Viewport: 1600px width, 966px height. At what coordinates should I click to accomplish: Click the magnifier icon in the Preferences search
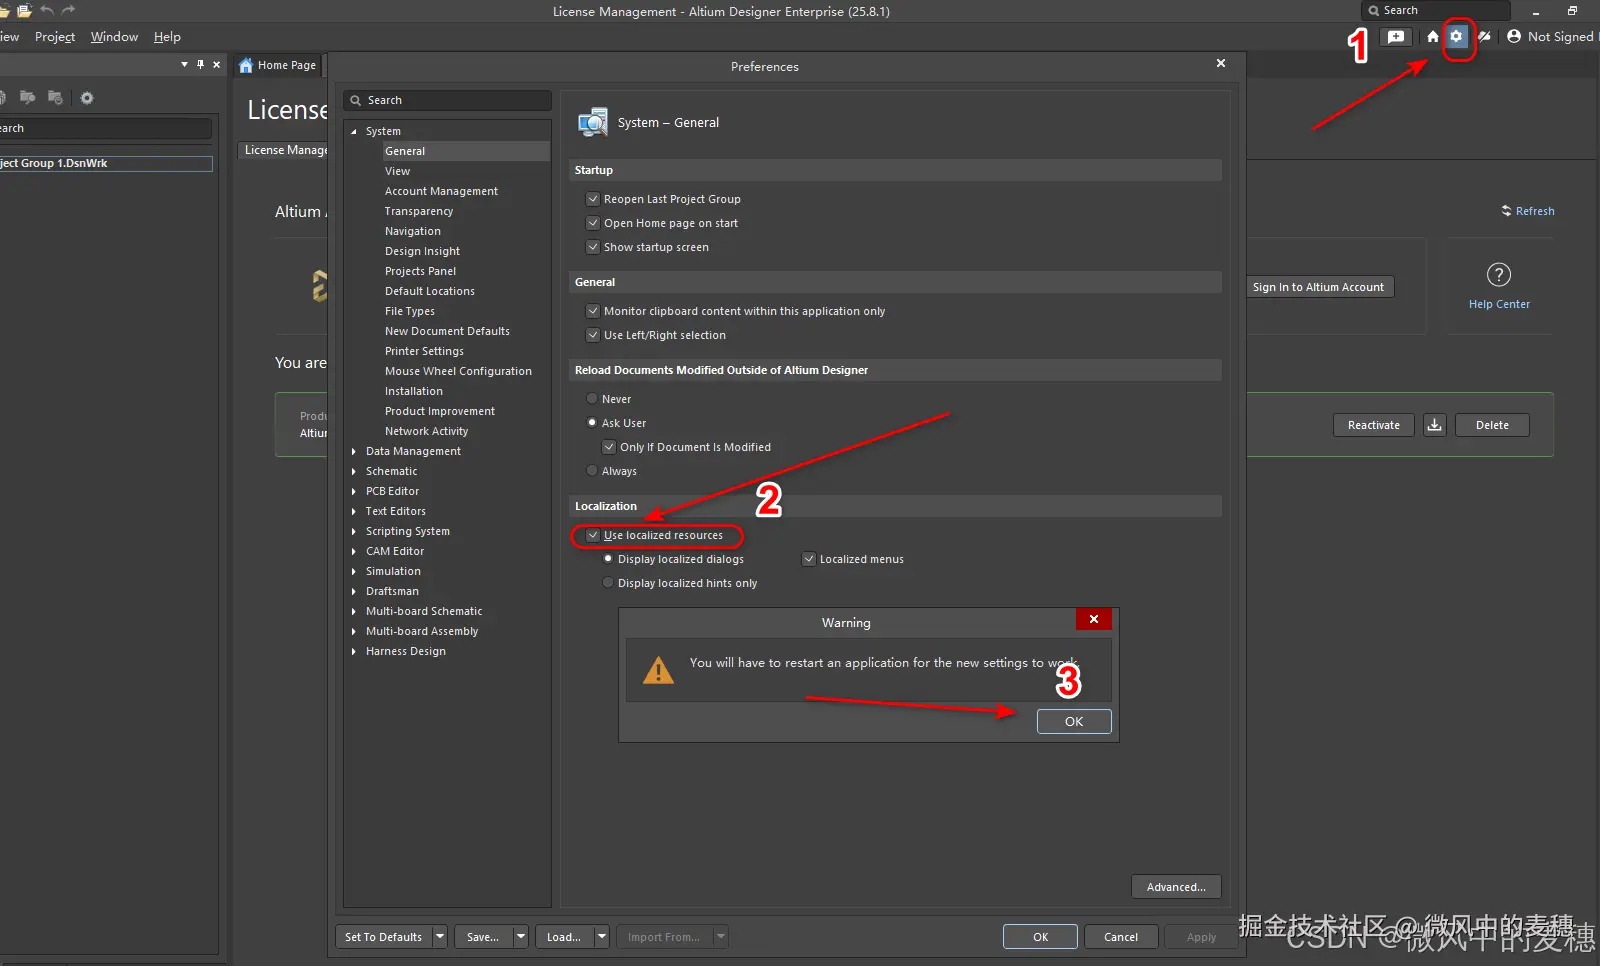coord(355,100)
